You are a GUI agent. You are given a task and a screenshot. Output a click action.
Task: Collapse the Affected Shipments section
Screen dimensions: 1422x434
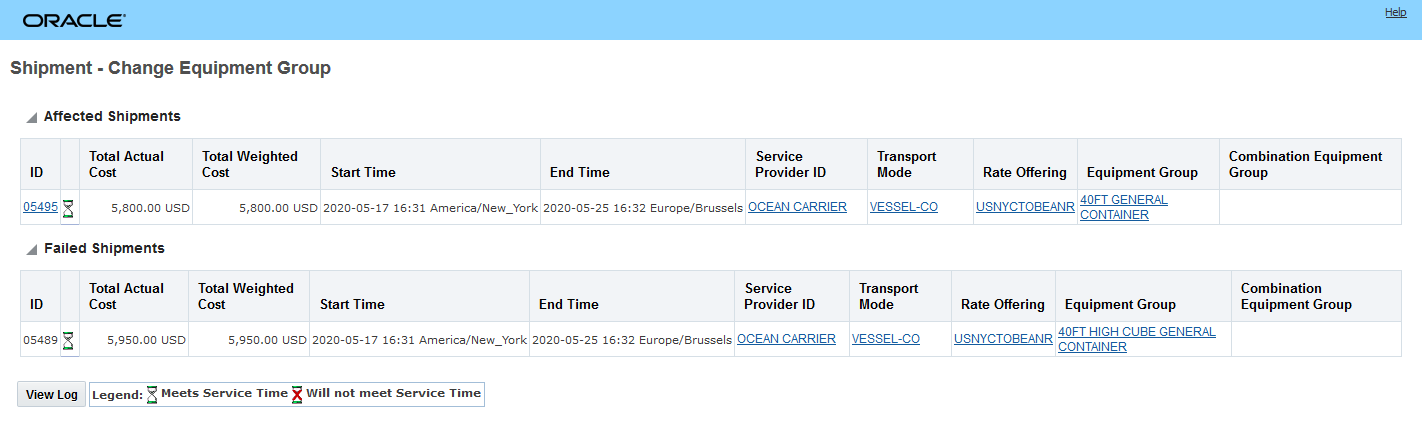tap(32, 117)
